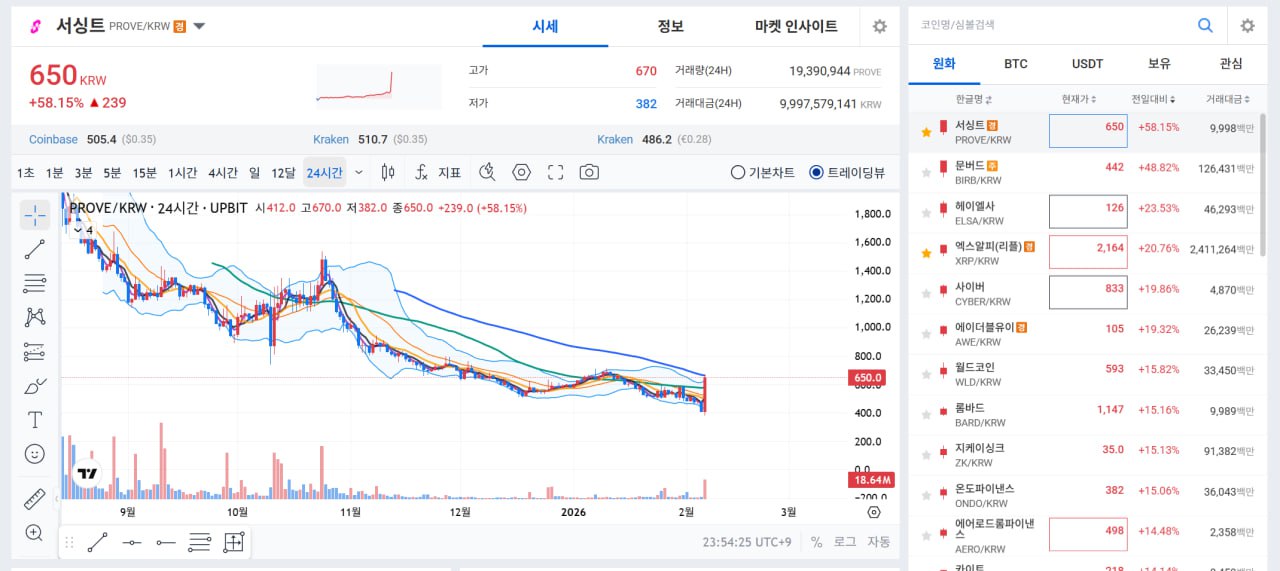This screenshot has width=1280, height=571.
Task: Click the coin list vertical scrollbar
Action: [x=1262, y=185]
